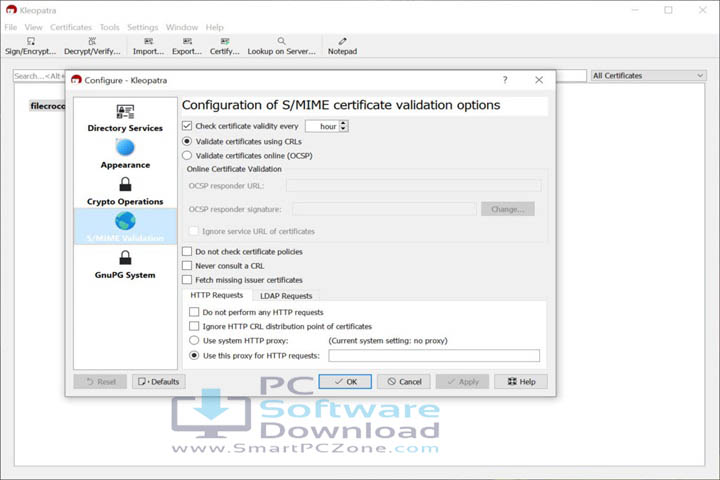Select Crypto Operations settings page
Screen dimensions: 720x480
click(125, 191)
